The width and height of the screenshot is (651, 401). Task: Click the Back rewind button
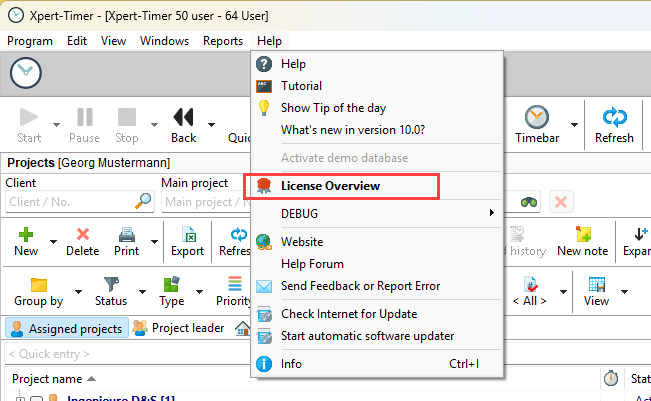pyautogui.click(x=183, y=117)
